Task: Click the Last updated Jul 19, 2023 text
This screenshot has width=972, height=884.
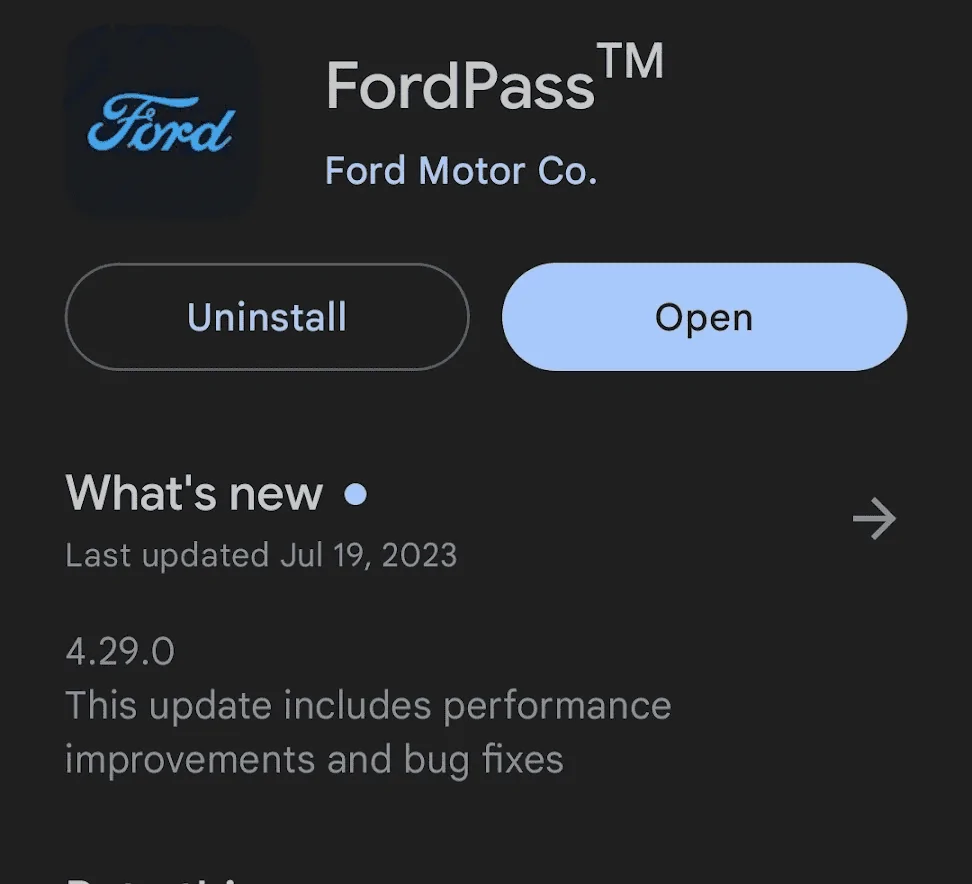Action: pyautogui.click(x=261, y=555)
